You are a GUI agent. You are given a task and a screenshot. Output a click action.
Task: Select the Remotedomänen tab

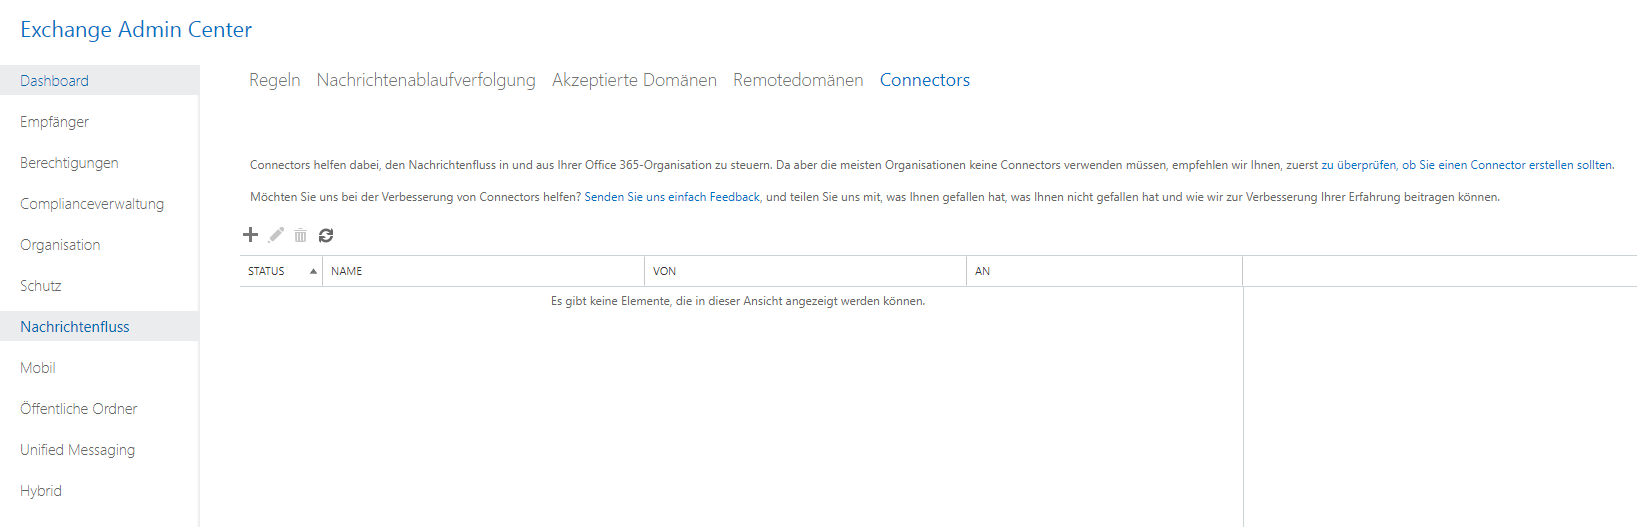[x=798, y=80]
